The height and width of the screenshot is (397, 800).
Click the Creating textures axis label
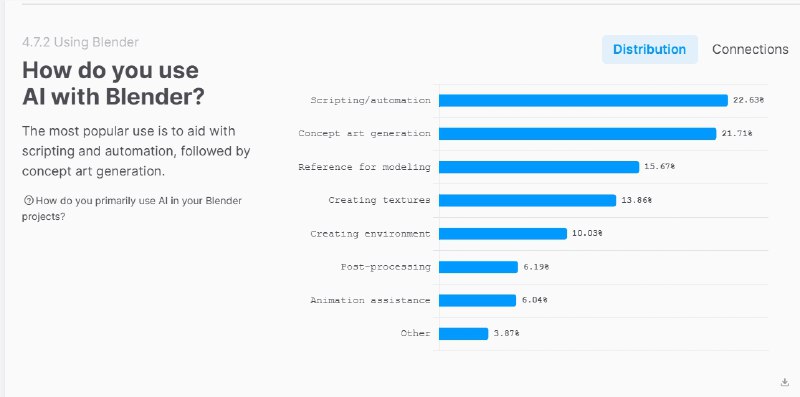380,200
